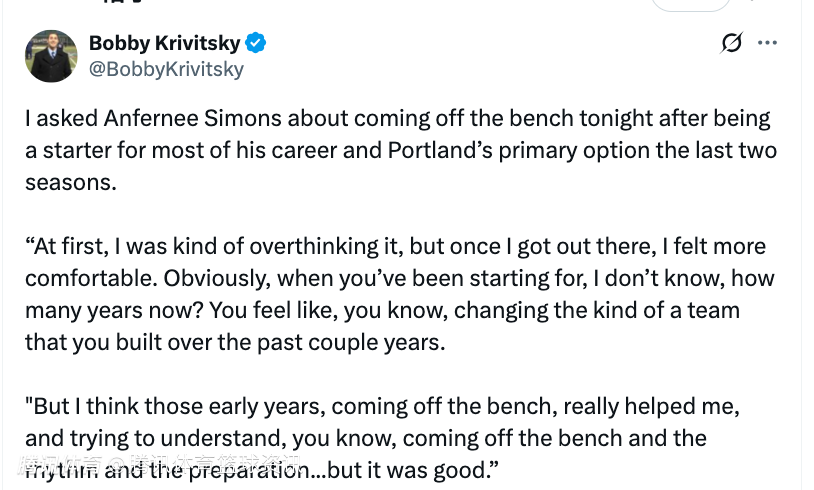Visit the @BobbyKrivitsky handle link
This screenshot has height=490, width=814.
click(x=166, y=69)
